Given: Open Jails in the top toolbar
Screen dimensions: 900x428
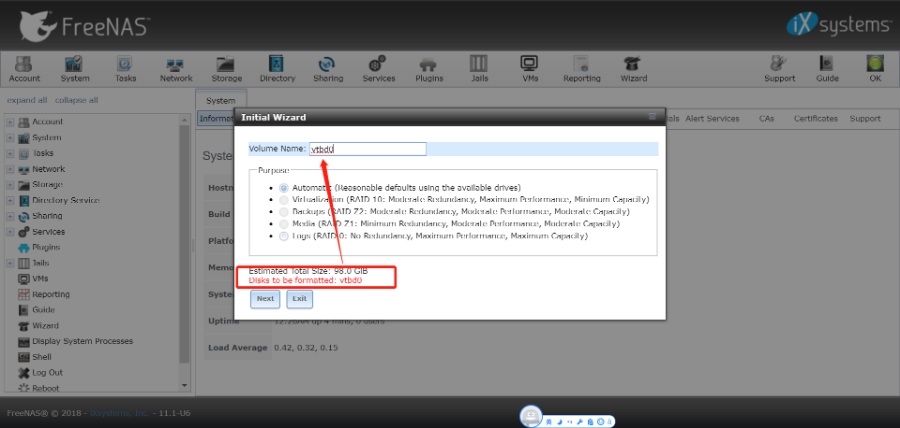Looking at the screenshot, I should [479, 69].
